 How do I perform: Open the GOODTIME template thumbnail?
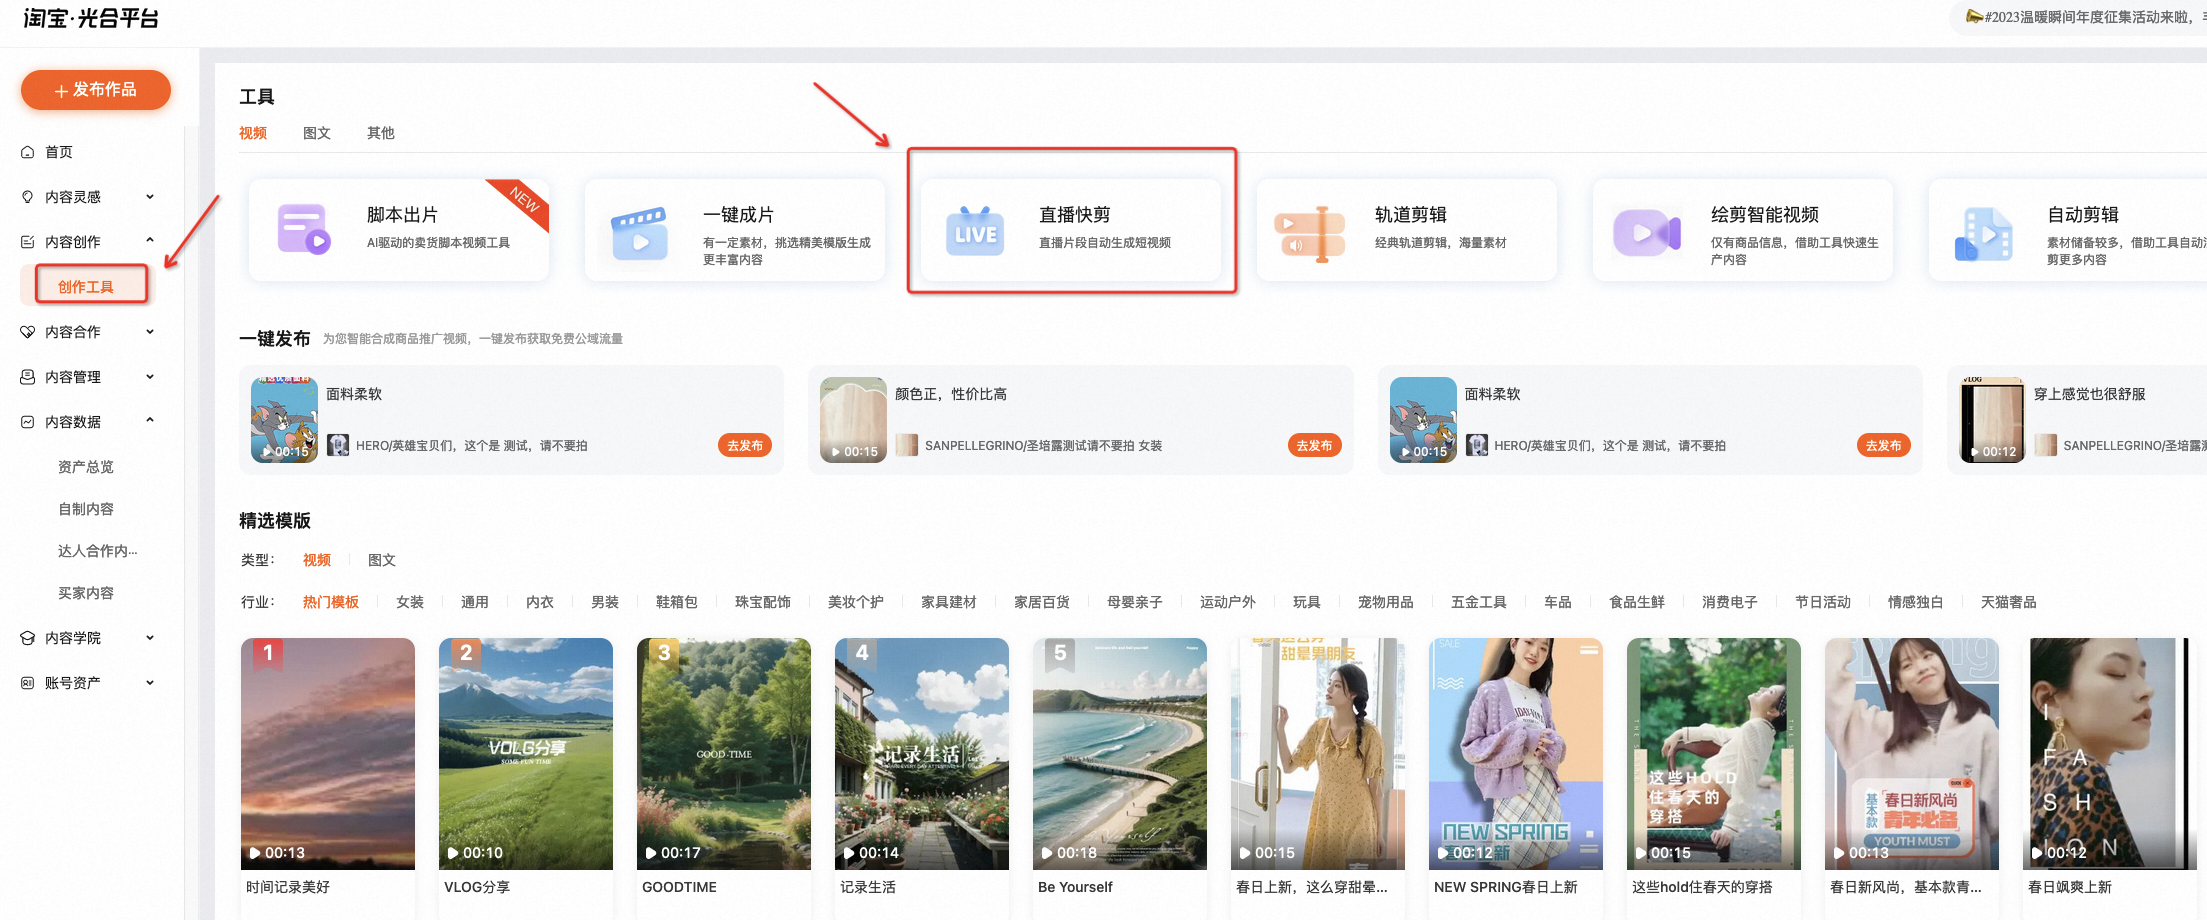click(724, 754)
